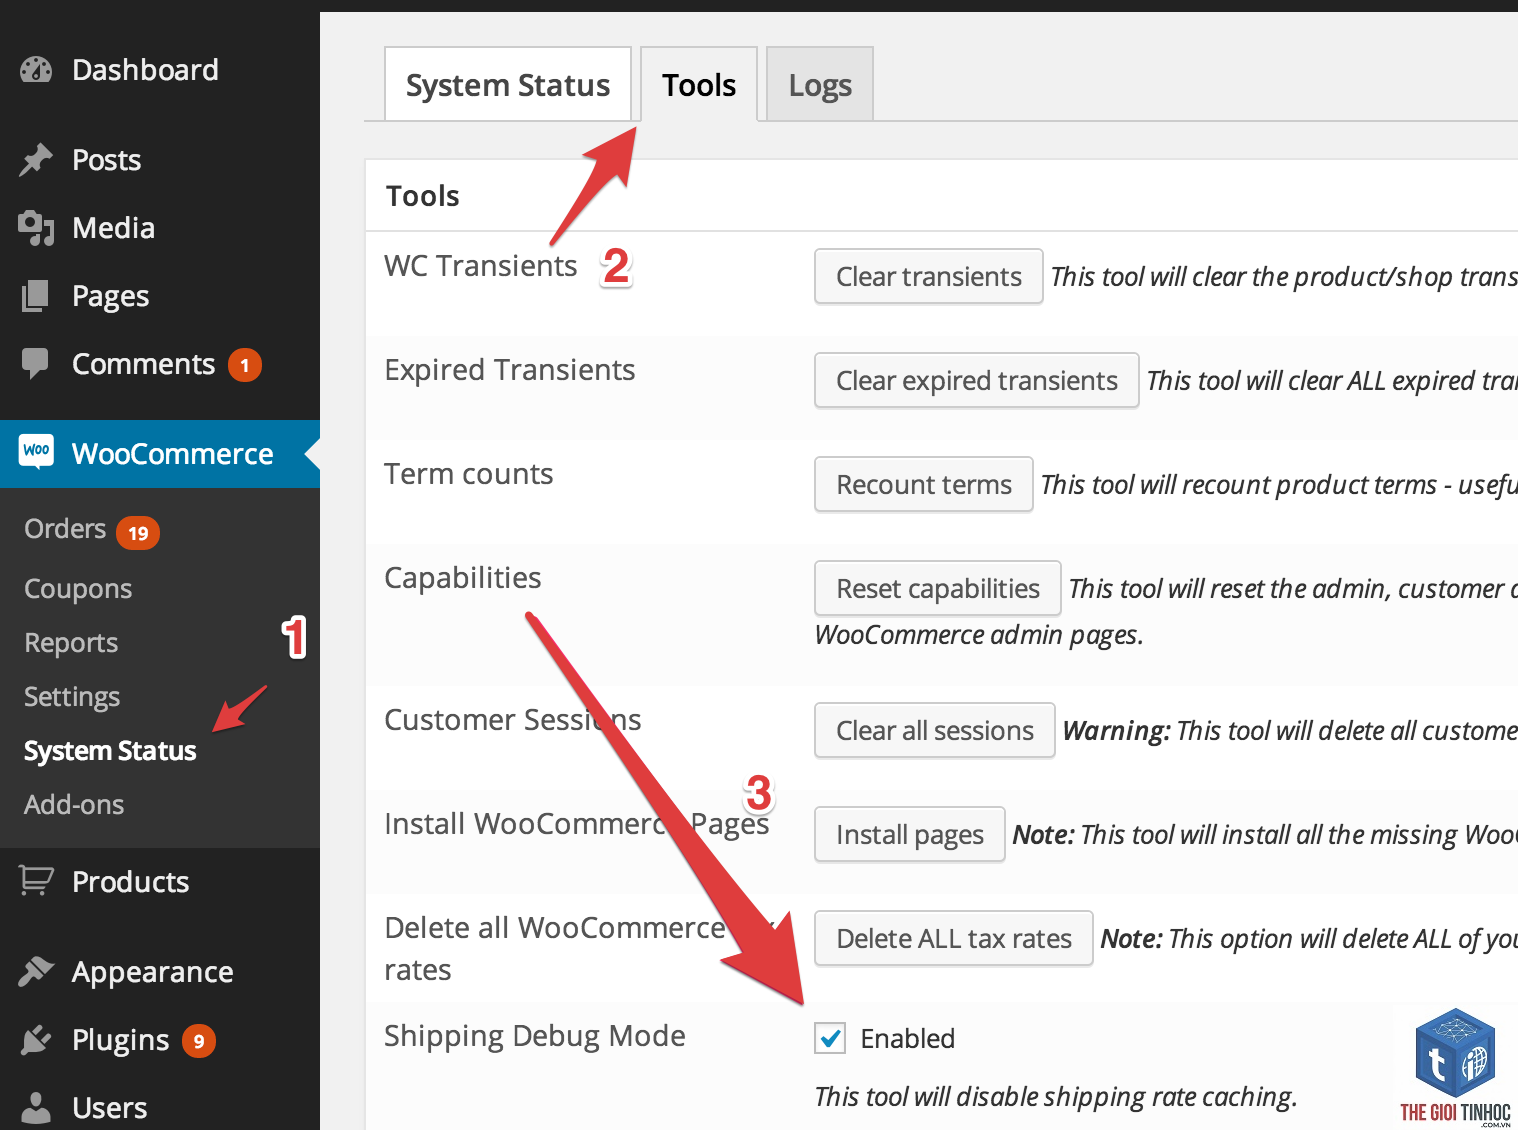Click the Clear expired transients button
1518x1130 pixels.
pos(977,380)
